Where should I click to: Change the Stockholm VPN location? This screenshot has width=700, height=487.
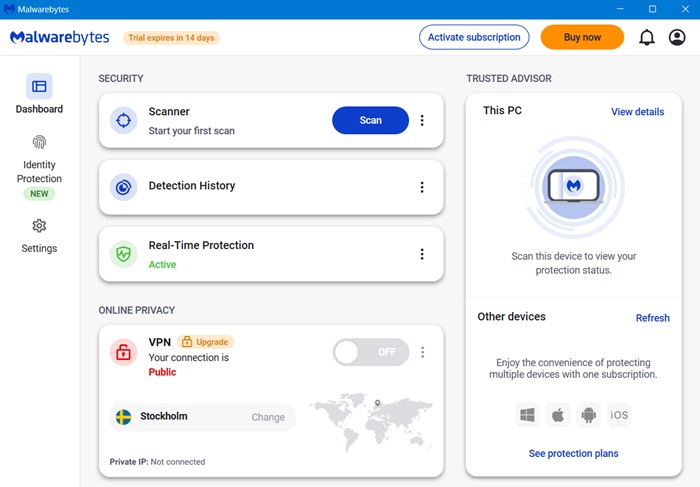(268, 417)
